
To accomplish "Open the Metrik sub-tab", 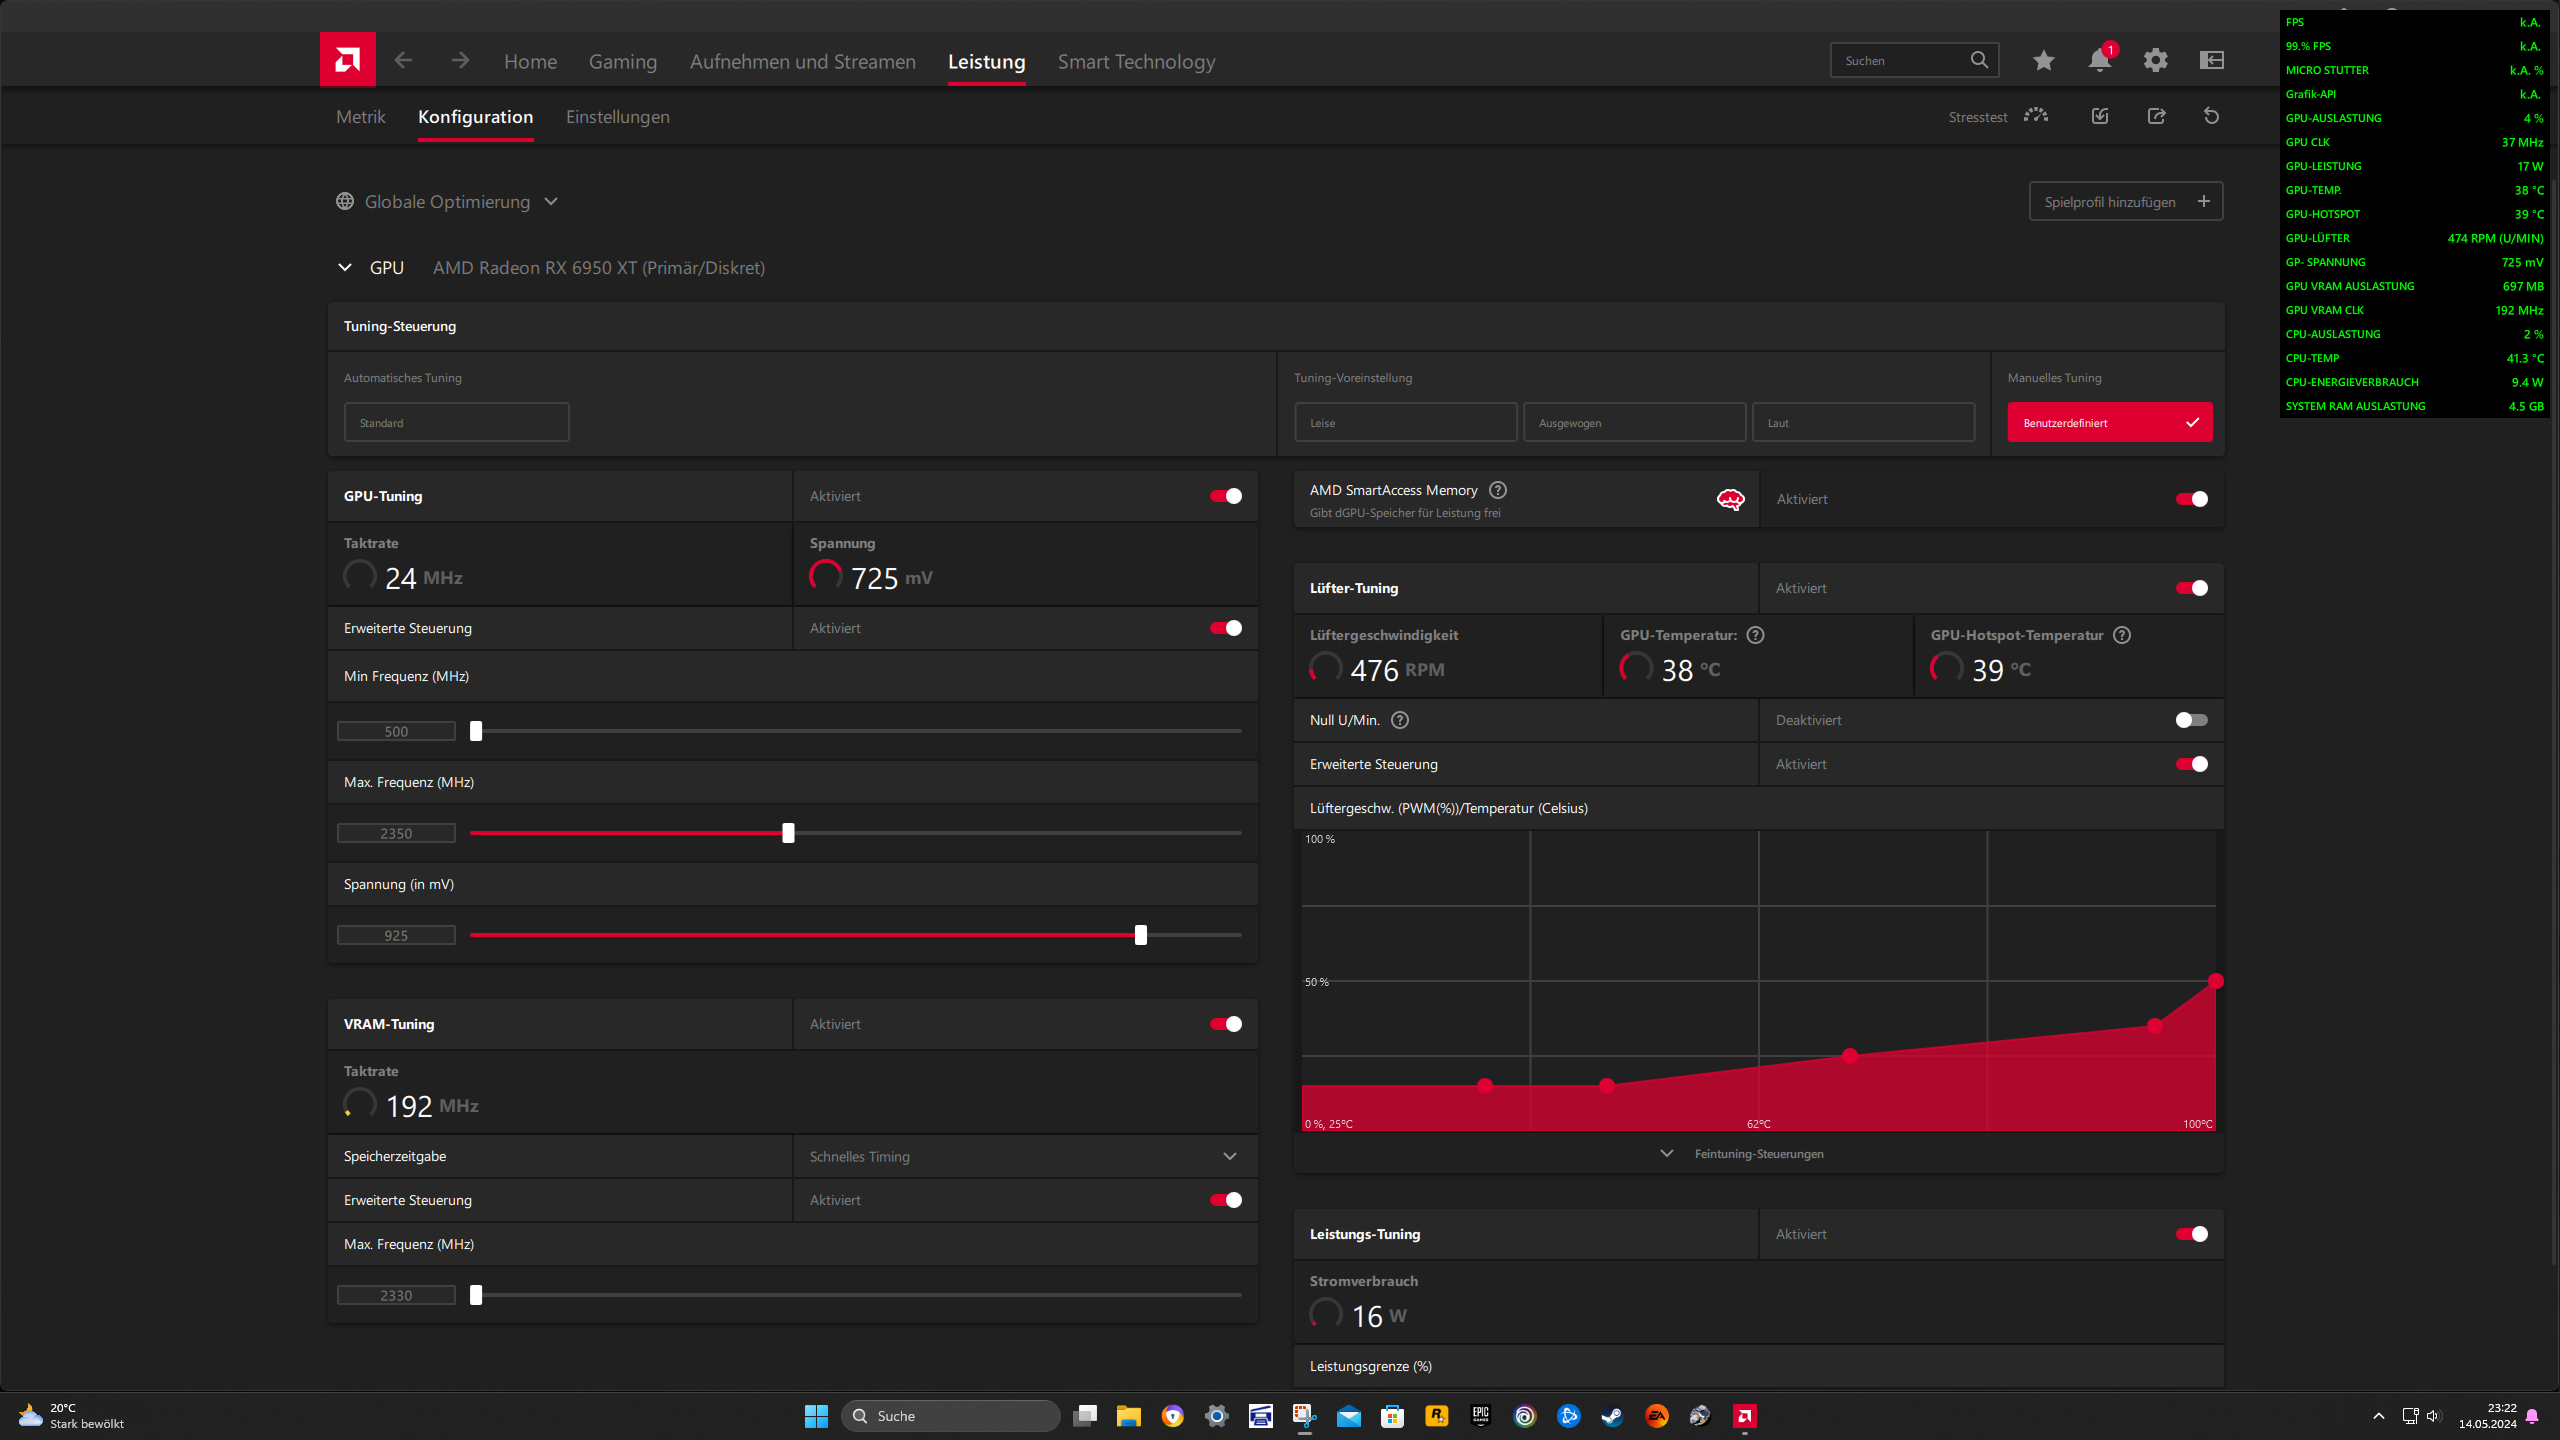I will (x=360, y=117).
